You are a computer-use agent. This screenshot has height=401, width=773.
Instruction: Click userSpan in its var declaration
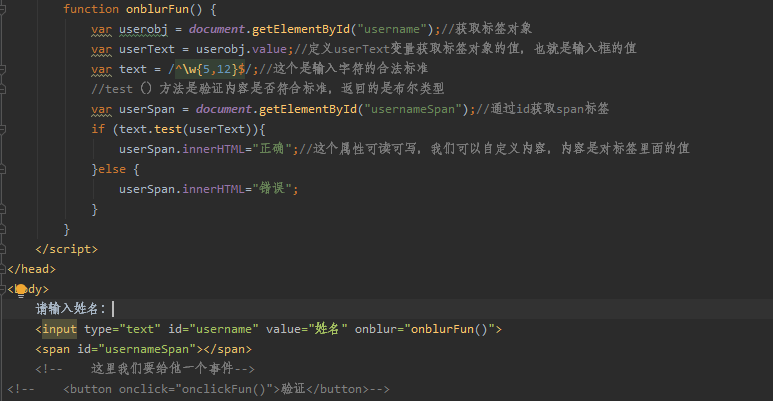coord(147,109)
